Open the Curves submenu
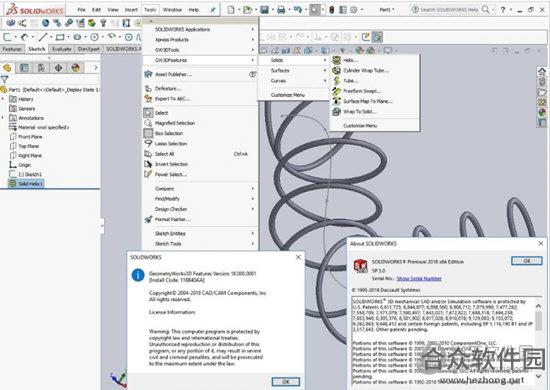550x390 pixels. (x=294, y=81)
